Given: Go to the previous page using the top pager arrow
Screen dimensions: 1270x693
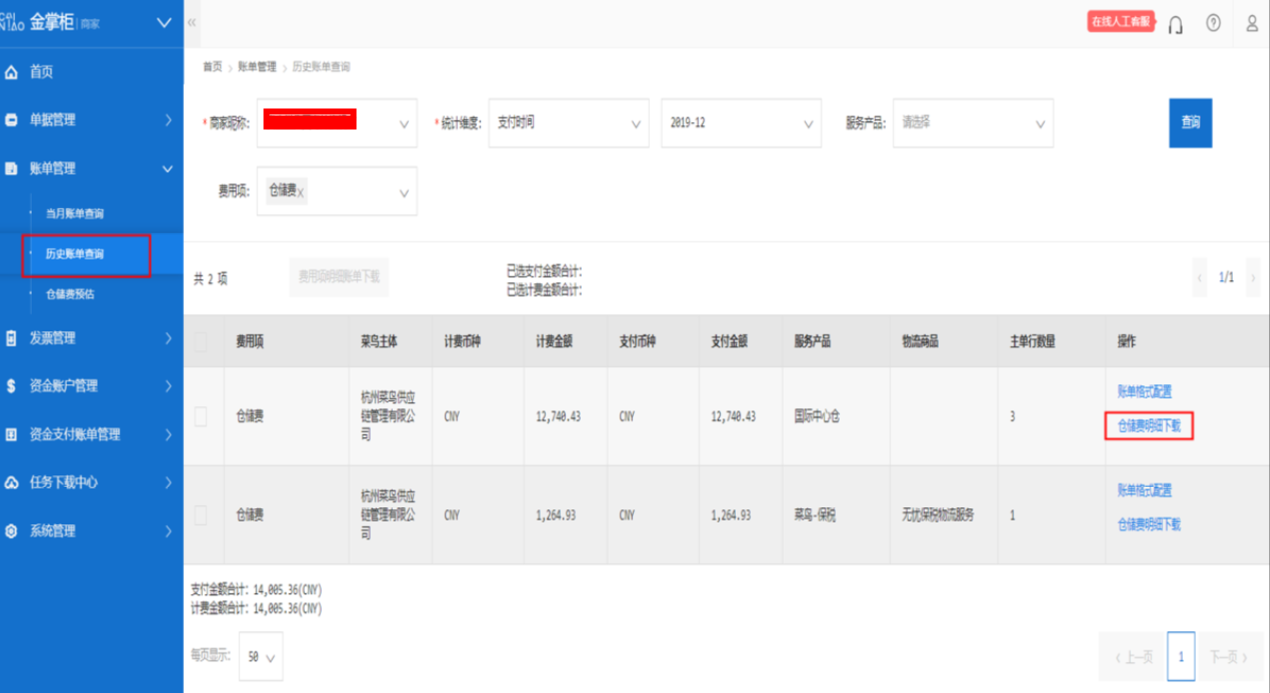Looking at the screenshot, I should pyautogui.click(x=1201, y=277).
